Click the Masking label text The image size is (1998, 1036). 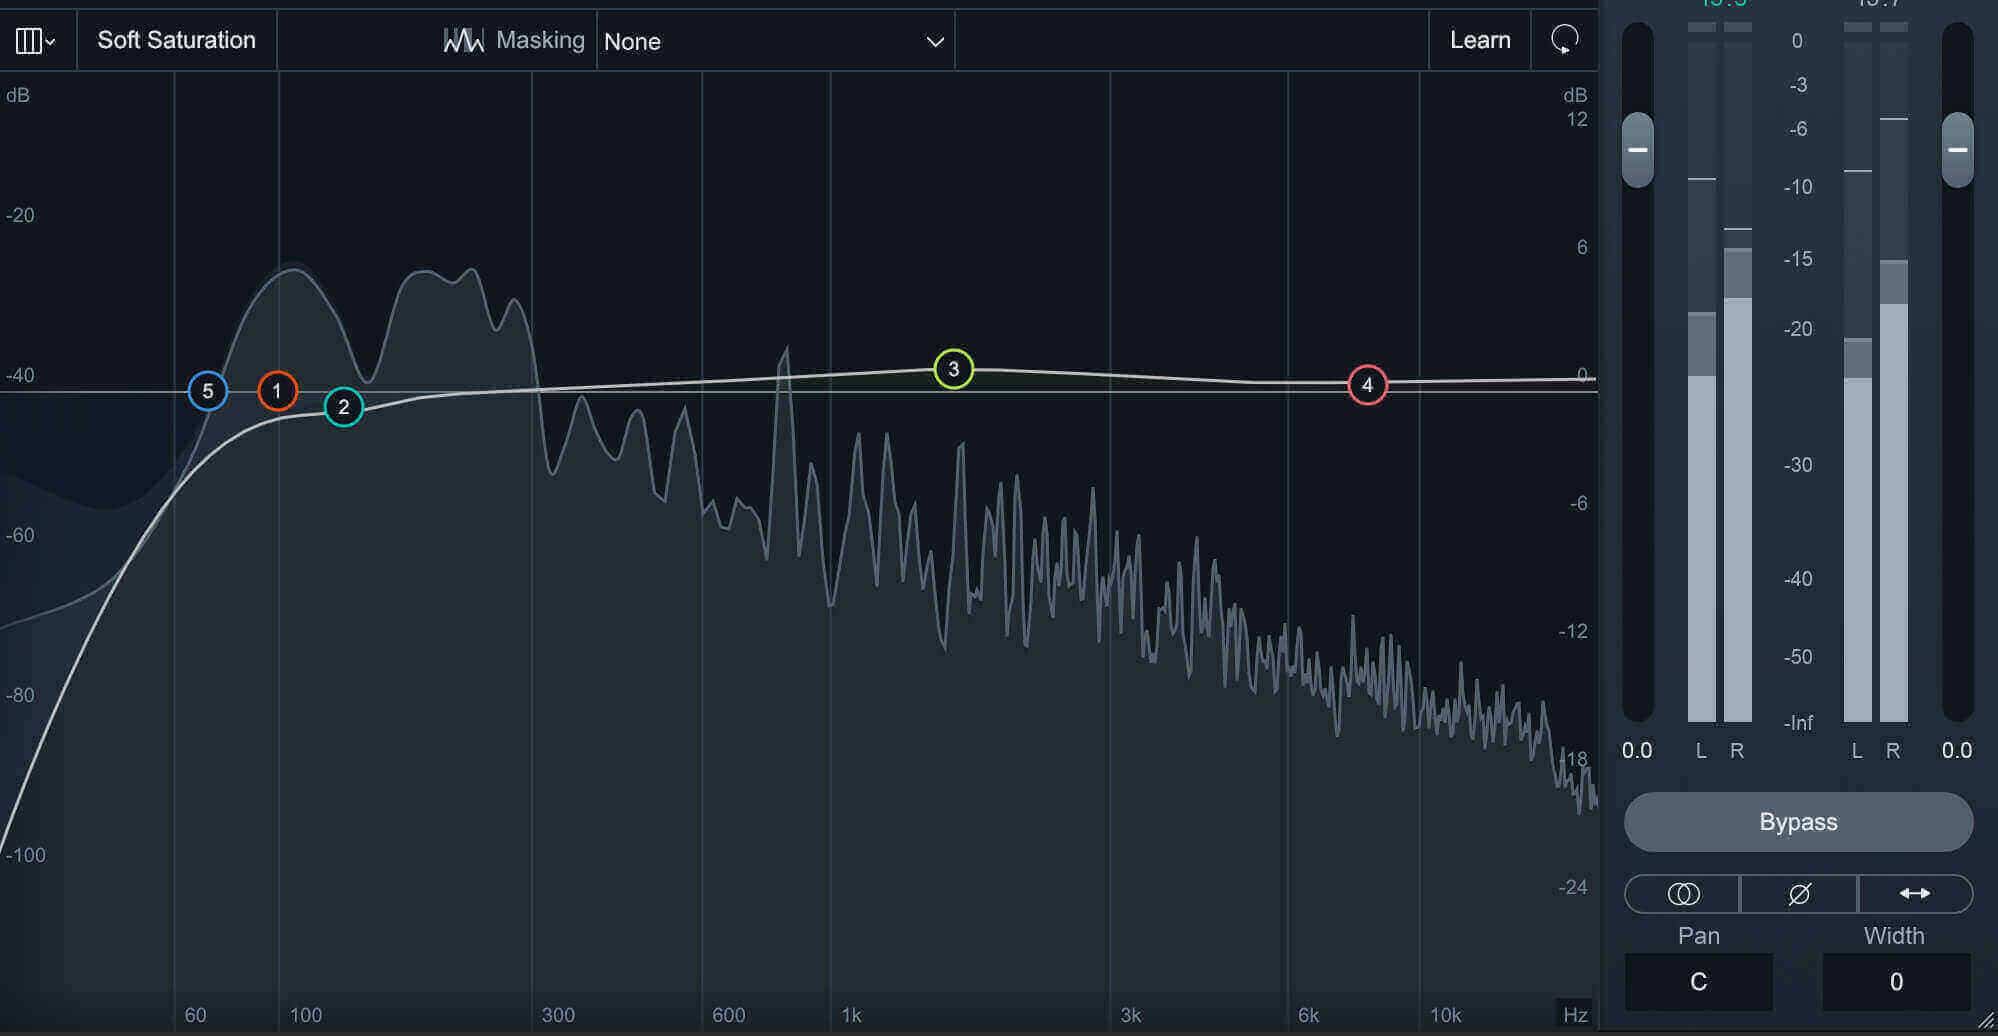pyautogui.click(x=540, y=40)
